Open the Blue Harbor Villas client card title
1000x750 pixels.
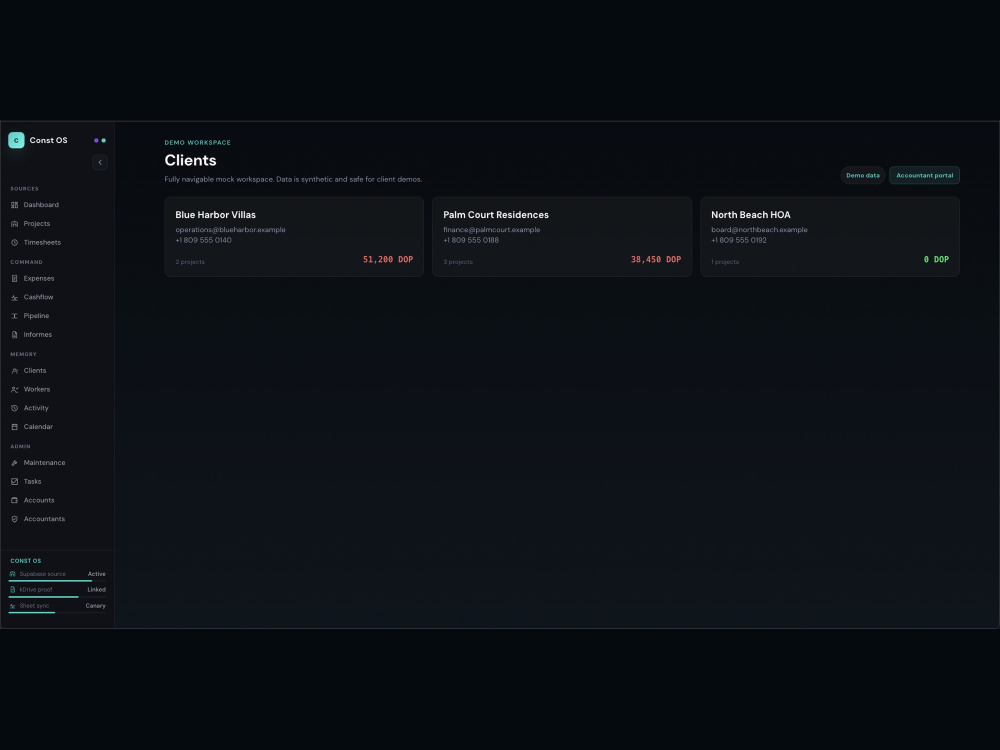point(216,215)
